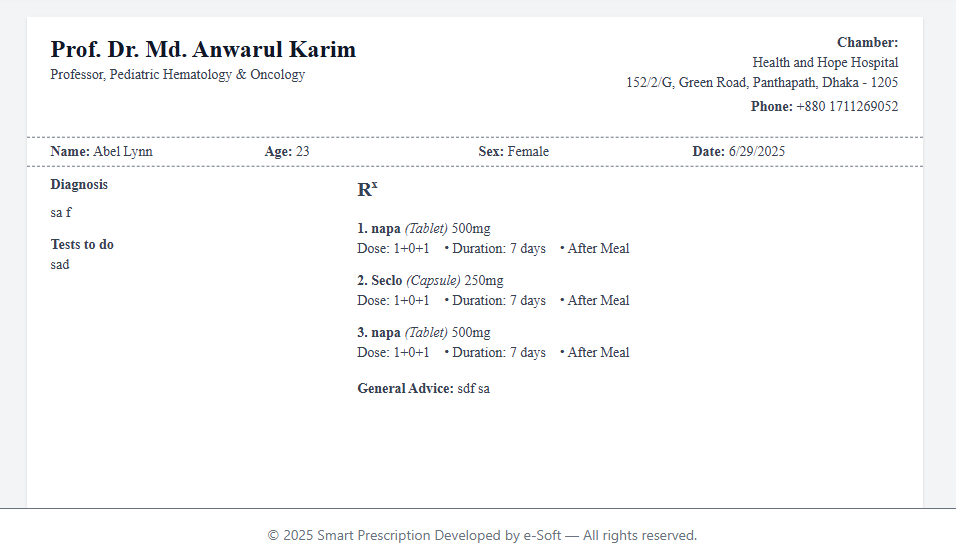Screen dimensions: 956x552
Task: Click the Date 6/29/2025 field
Action: (739, 152)
